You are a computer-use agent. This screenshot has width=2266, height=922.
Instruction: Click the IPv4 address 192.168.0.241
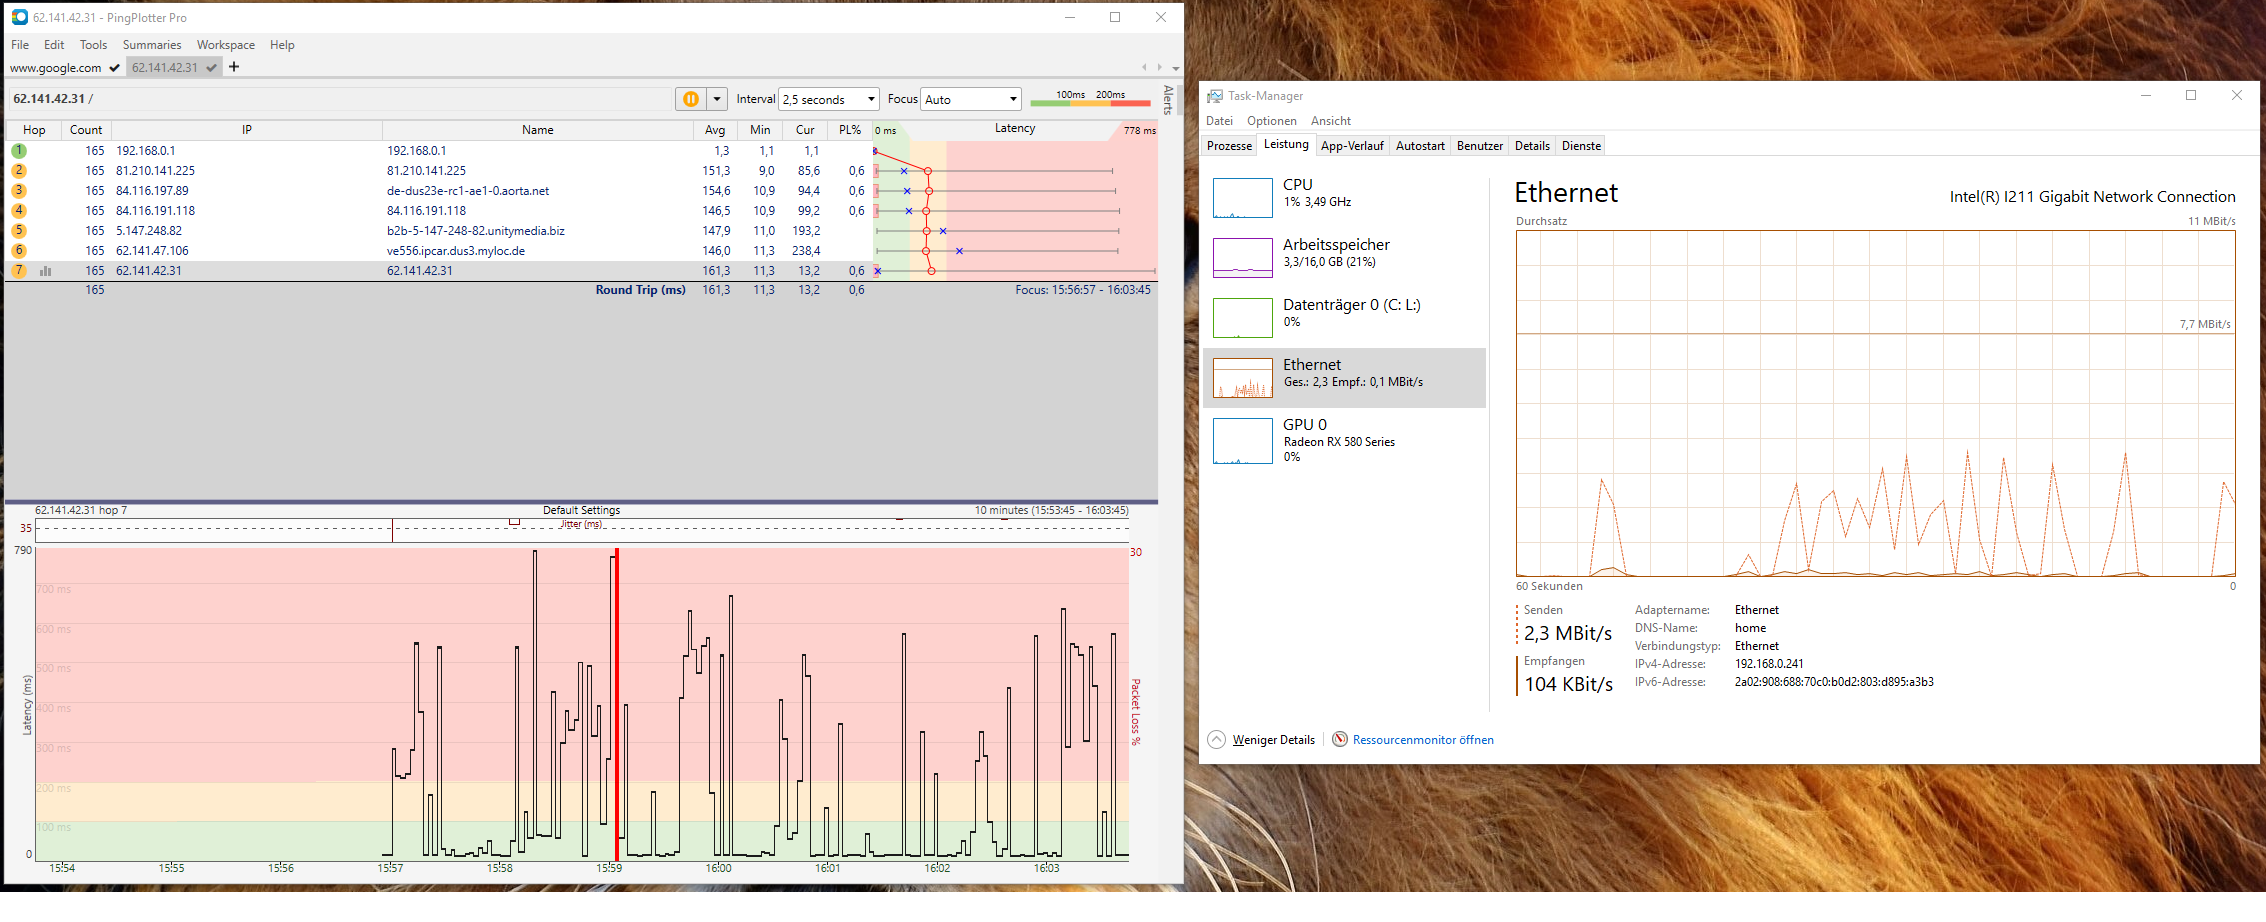(1769, 664)
